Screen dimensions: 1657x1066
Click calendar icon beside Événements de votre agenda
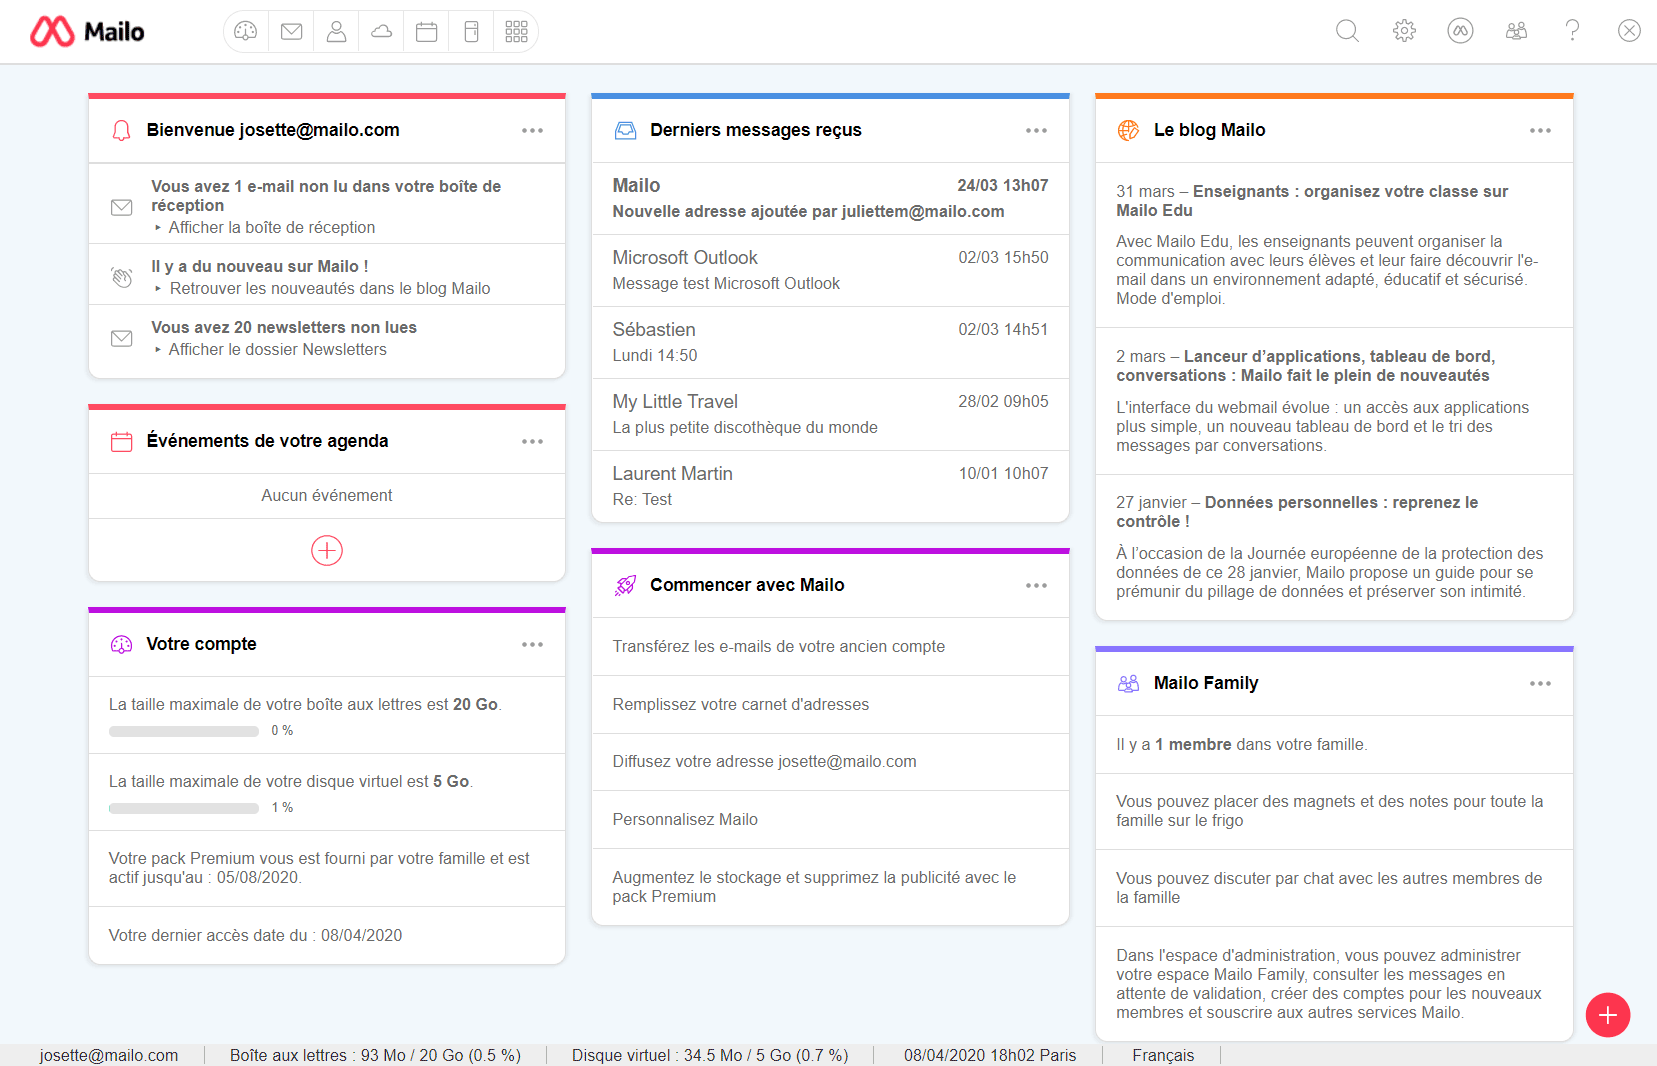click(x=121, y=441)
